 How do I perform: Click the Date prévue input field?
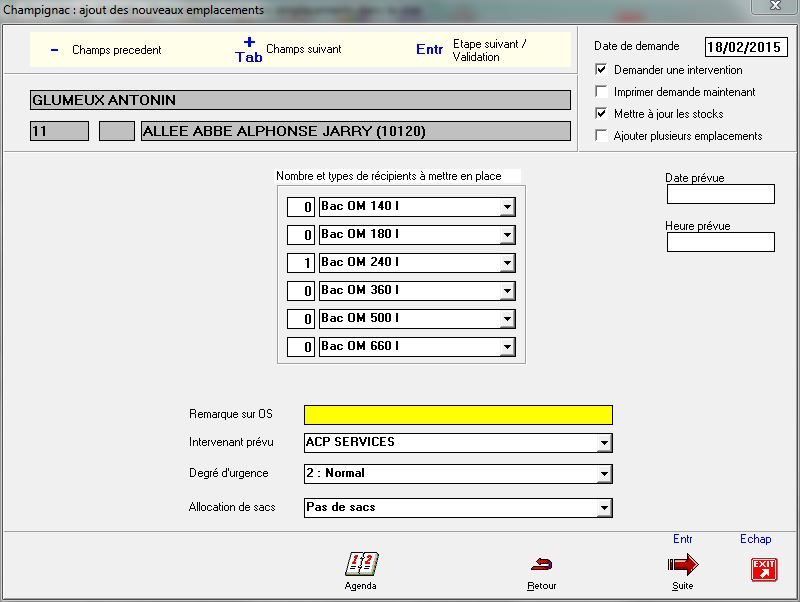coord(720,194)
